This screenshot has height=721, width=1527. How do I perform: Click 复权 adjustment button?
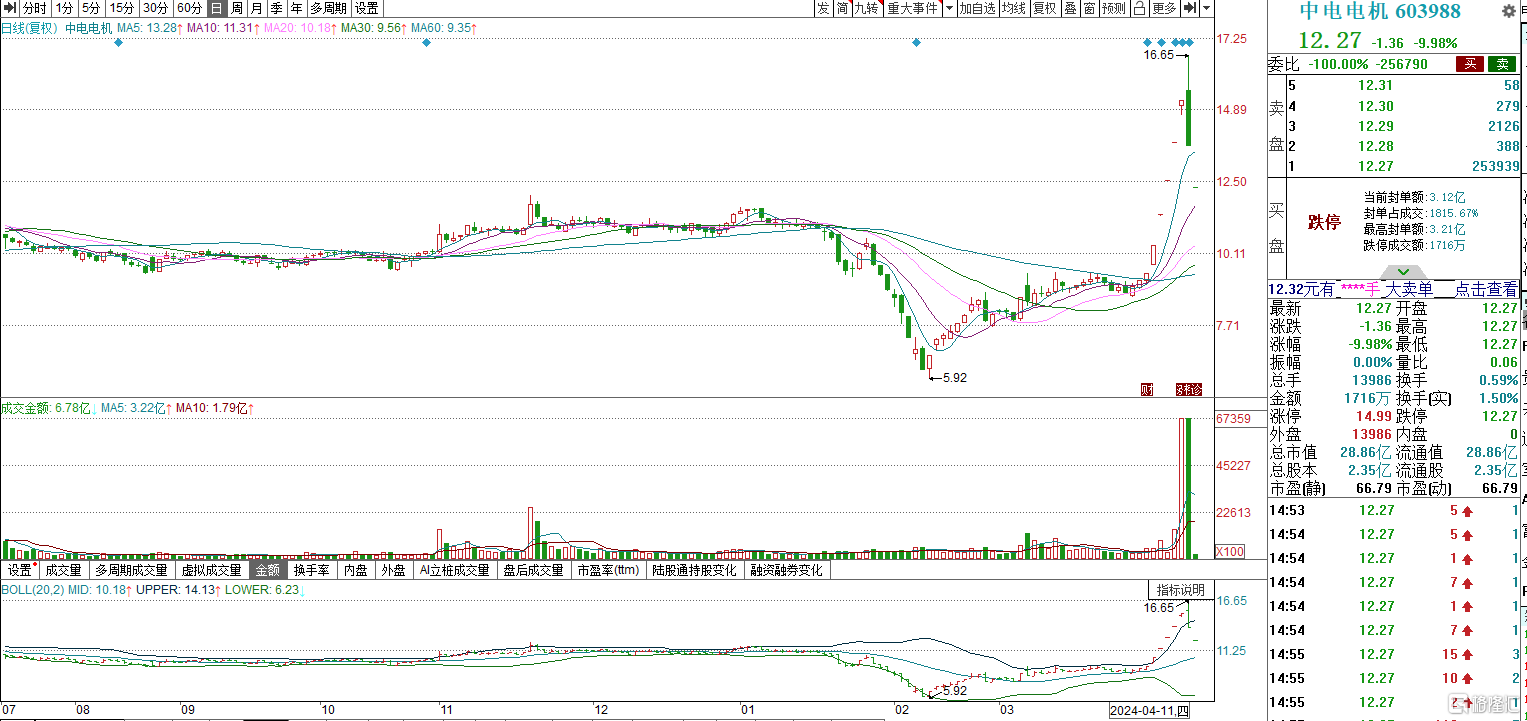[1044, 8]
